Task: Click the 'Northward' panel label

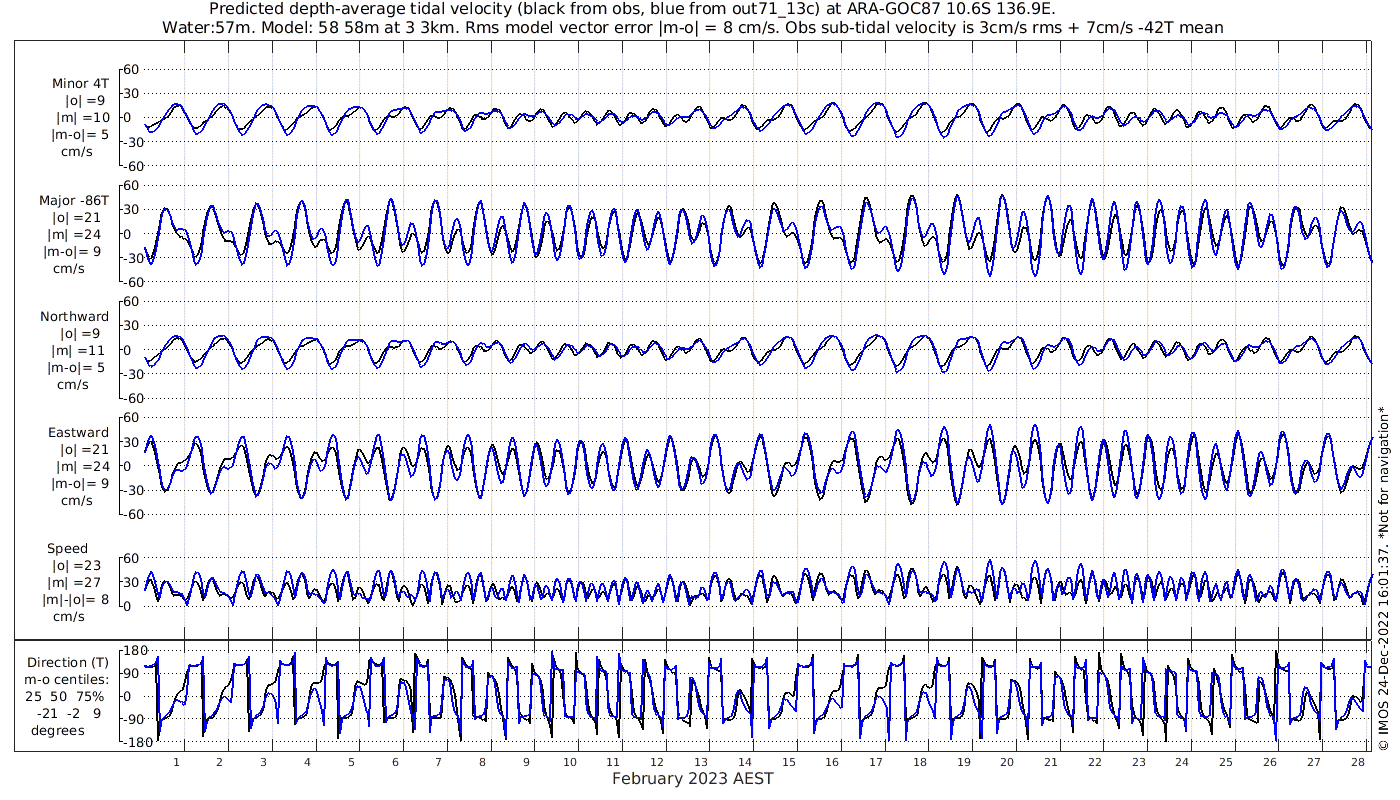Action: (75, 316)
